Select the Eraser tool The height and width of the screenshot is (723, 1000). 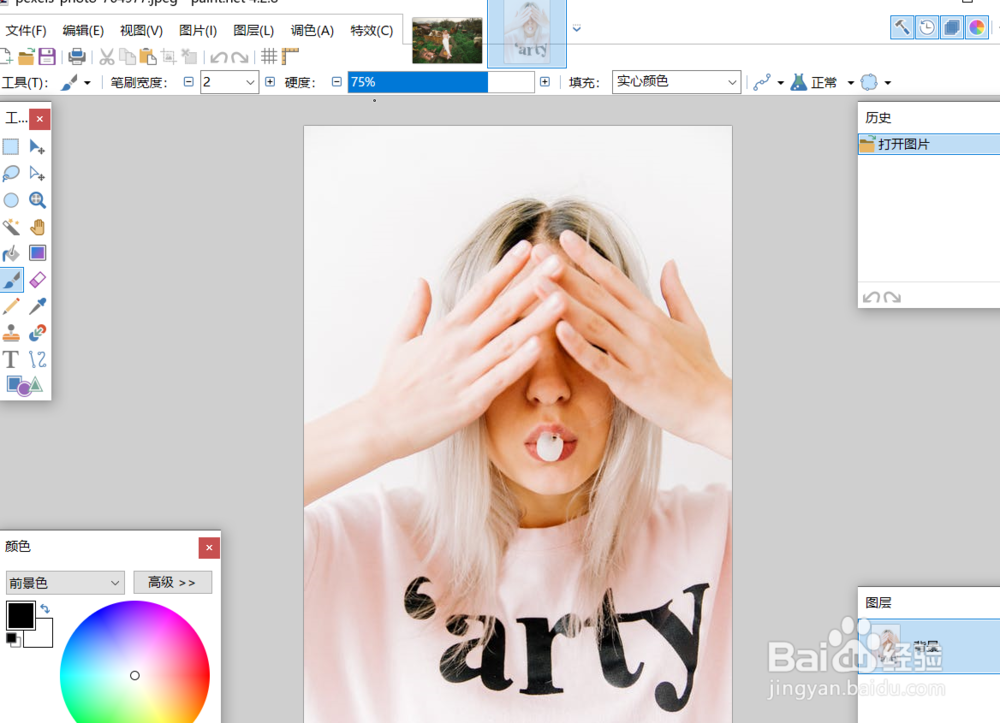click(x=37, y=280)
